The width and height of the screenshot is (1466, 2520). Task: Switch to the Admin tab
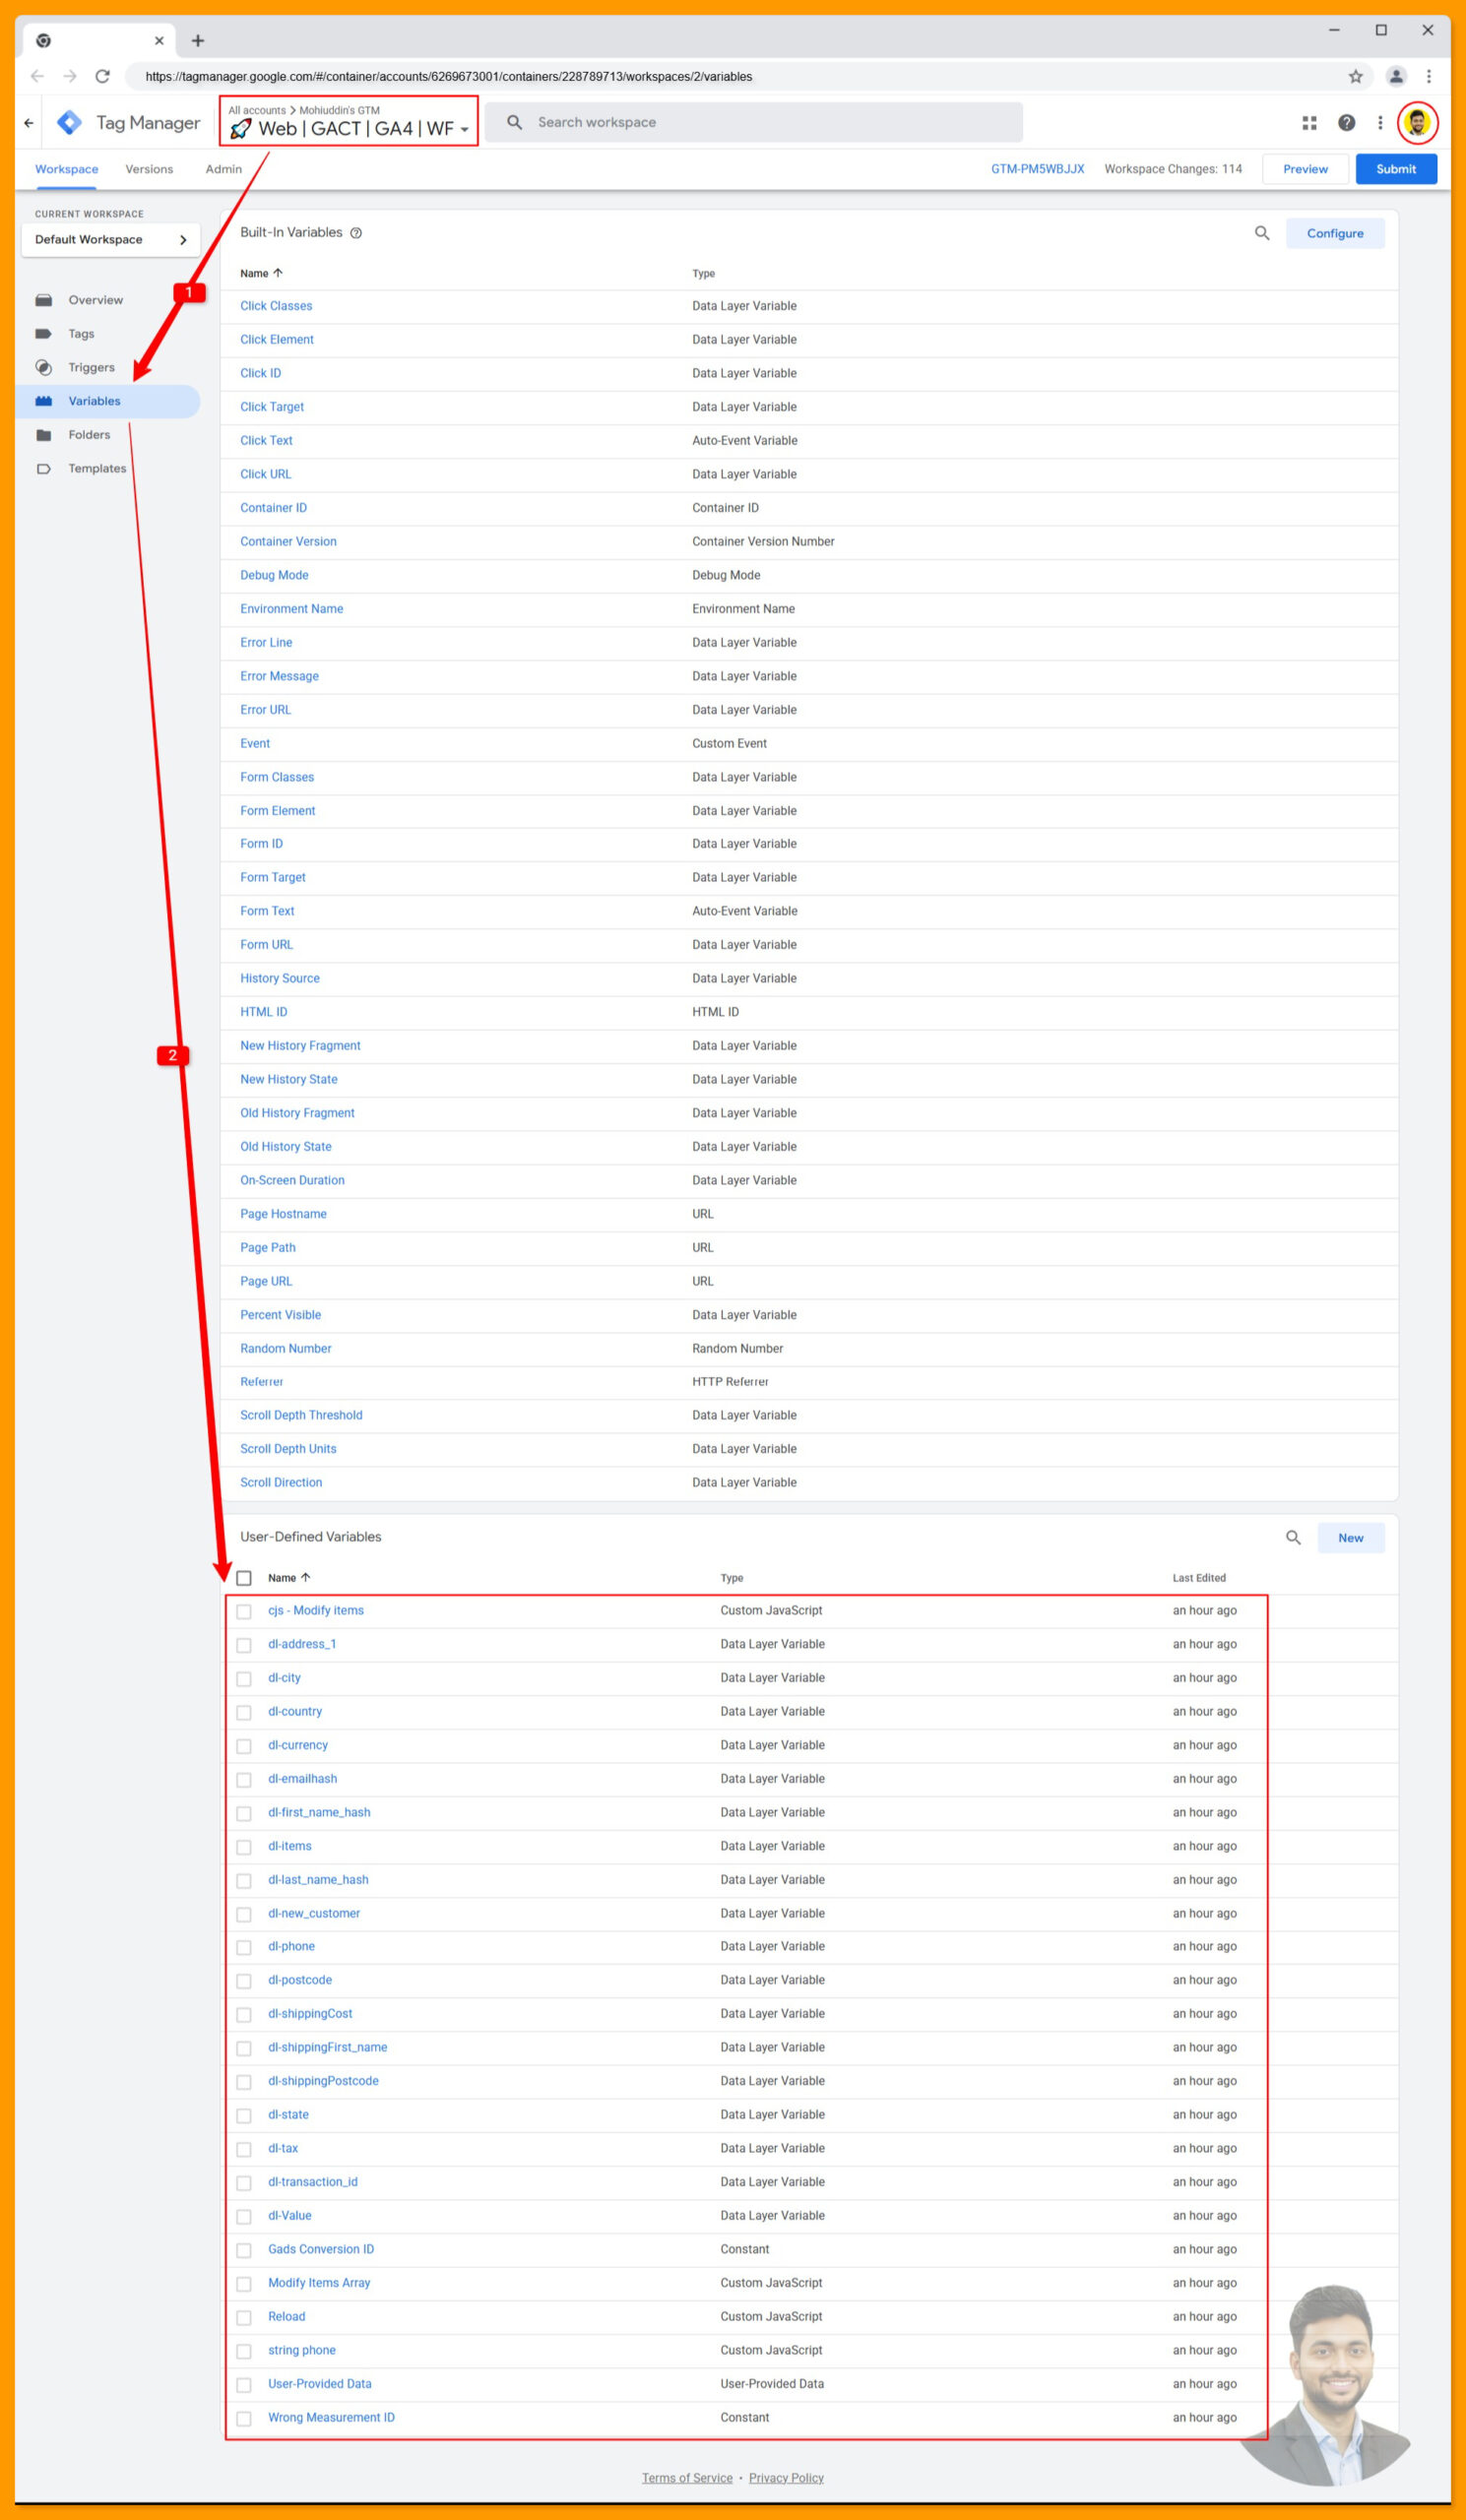[x=224, y=169]
